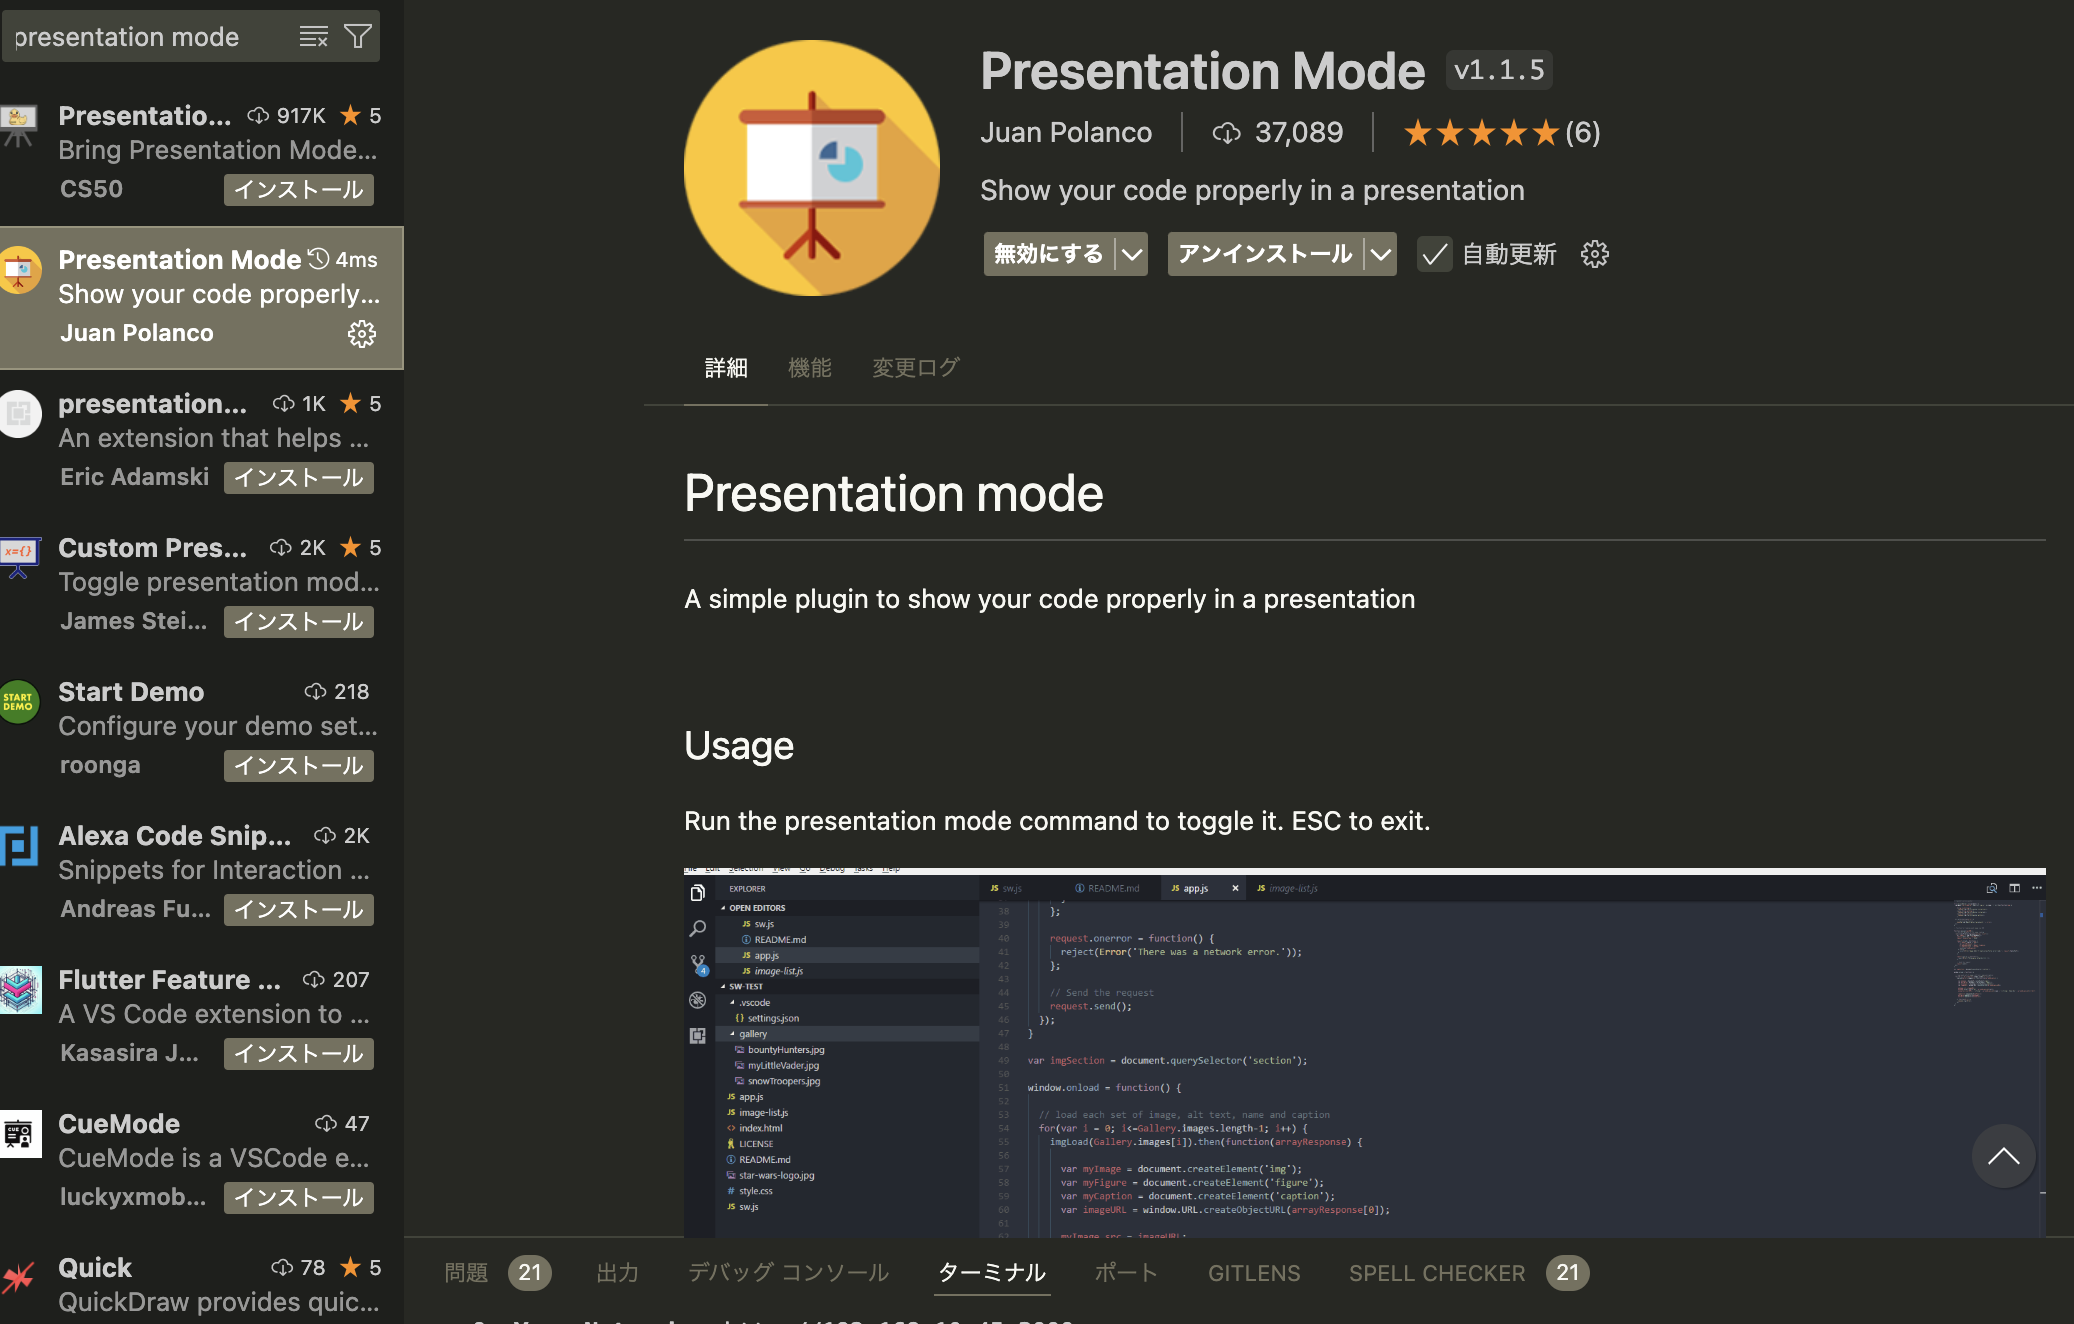Open publisher Juan Polanco's page
This screenshot has height=1324, width=2074.
coord(1066,132)
